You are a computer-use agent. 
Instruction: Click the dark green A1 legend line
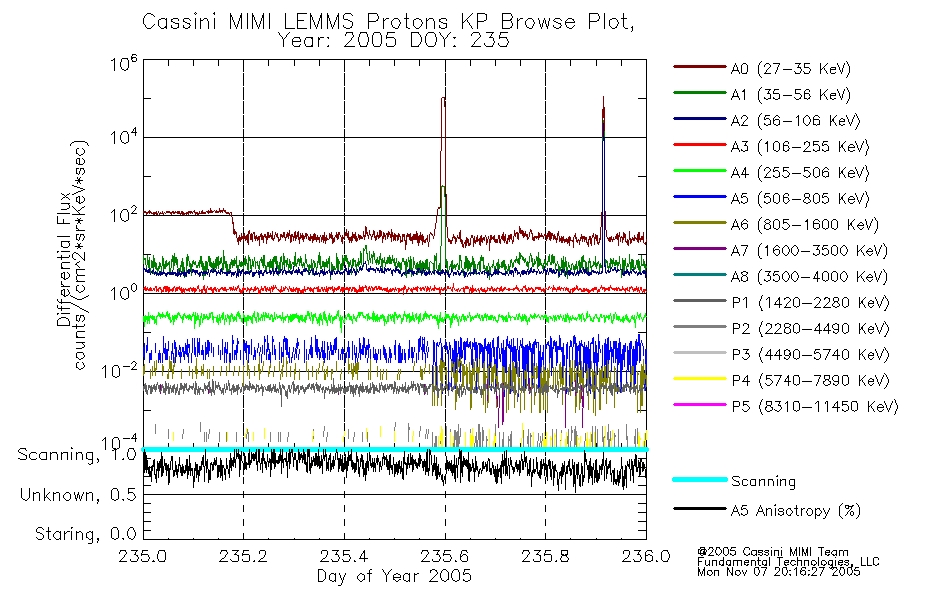point(700,93)
